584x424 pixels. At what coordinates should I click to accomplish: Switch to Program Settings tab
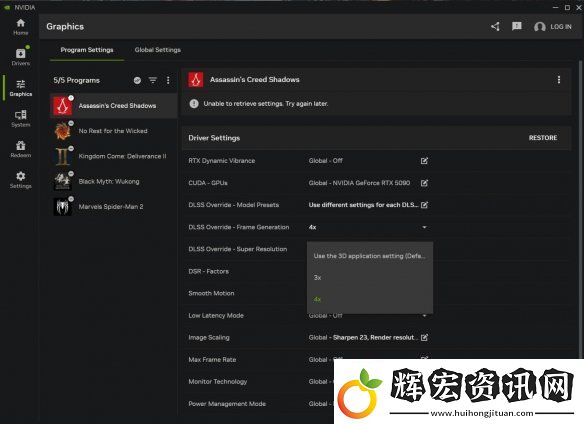coord(87,50)
